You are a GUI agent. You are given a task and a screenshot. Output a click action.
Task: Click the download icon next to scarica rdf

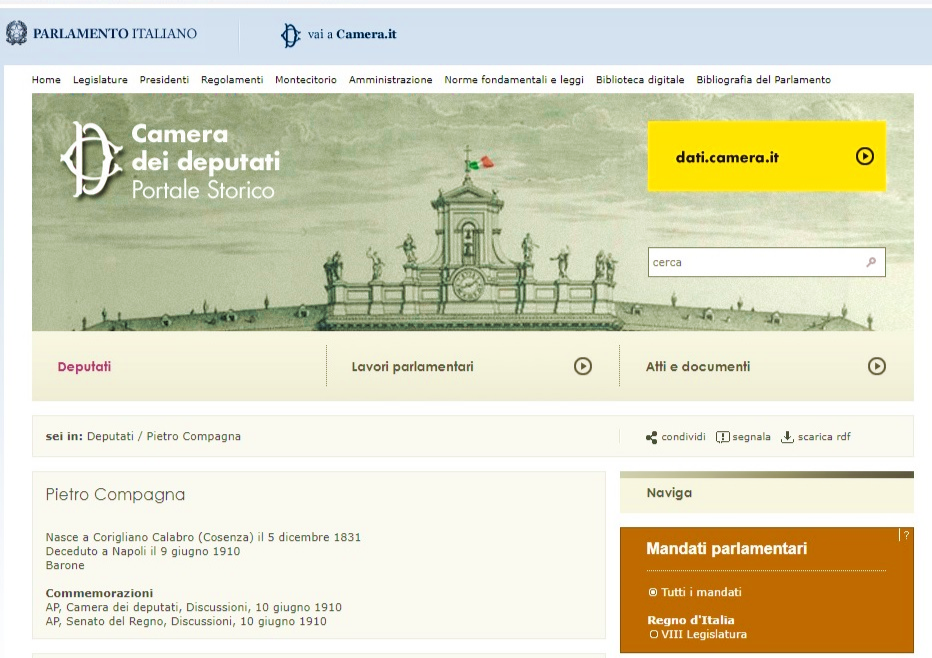[x=787, y=437]
